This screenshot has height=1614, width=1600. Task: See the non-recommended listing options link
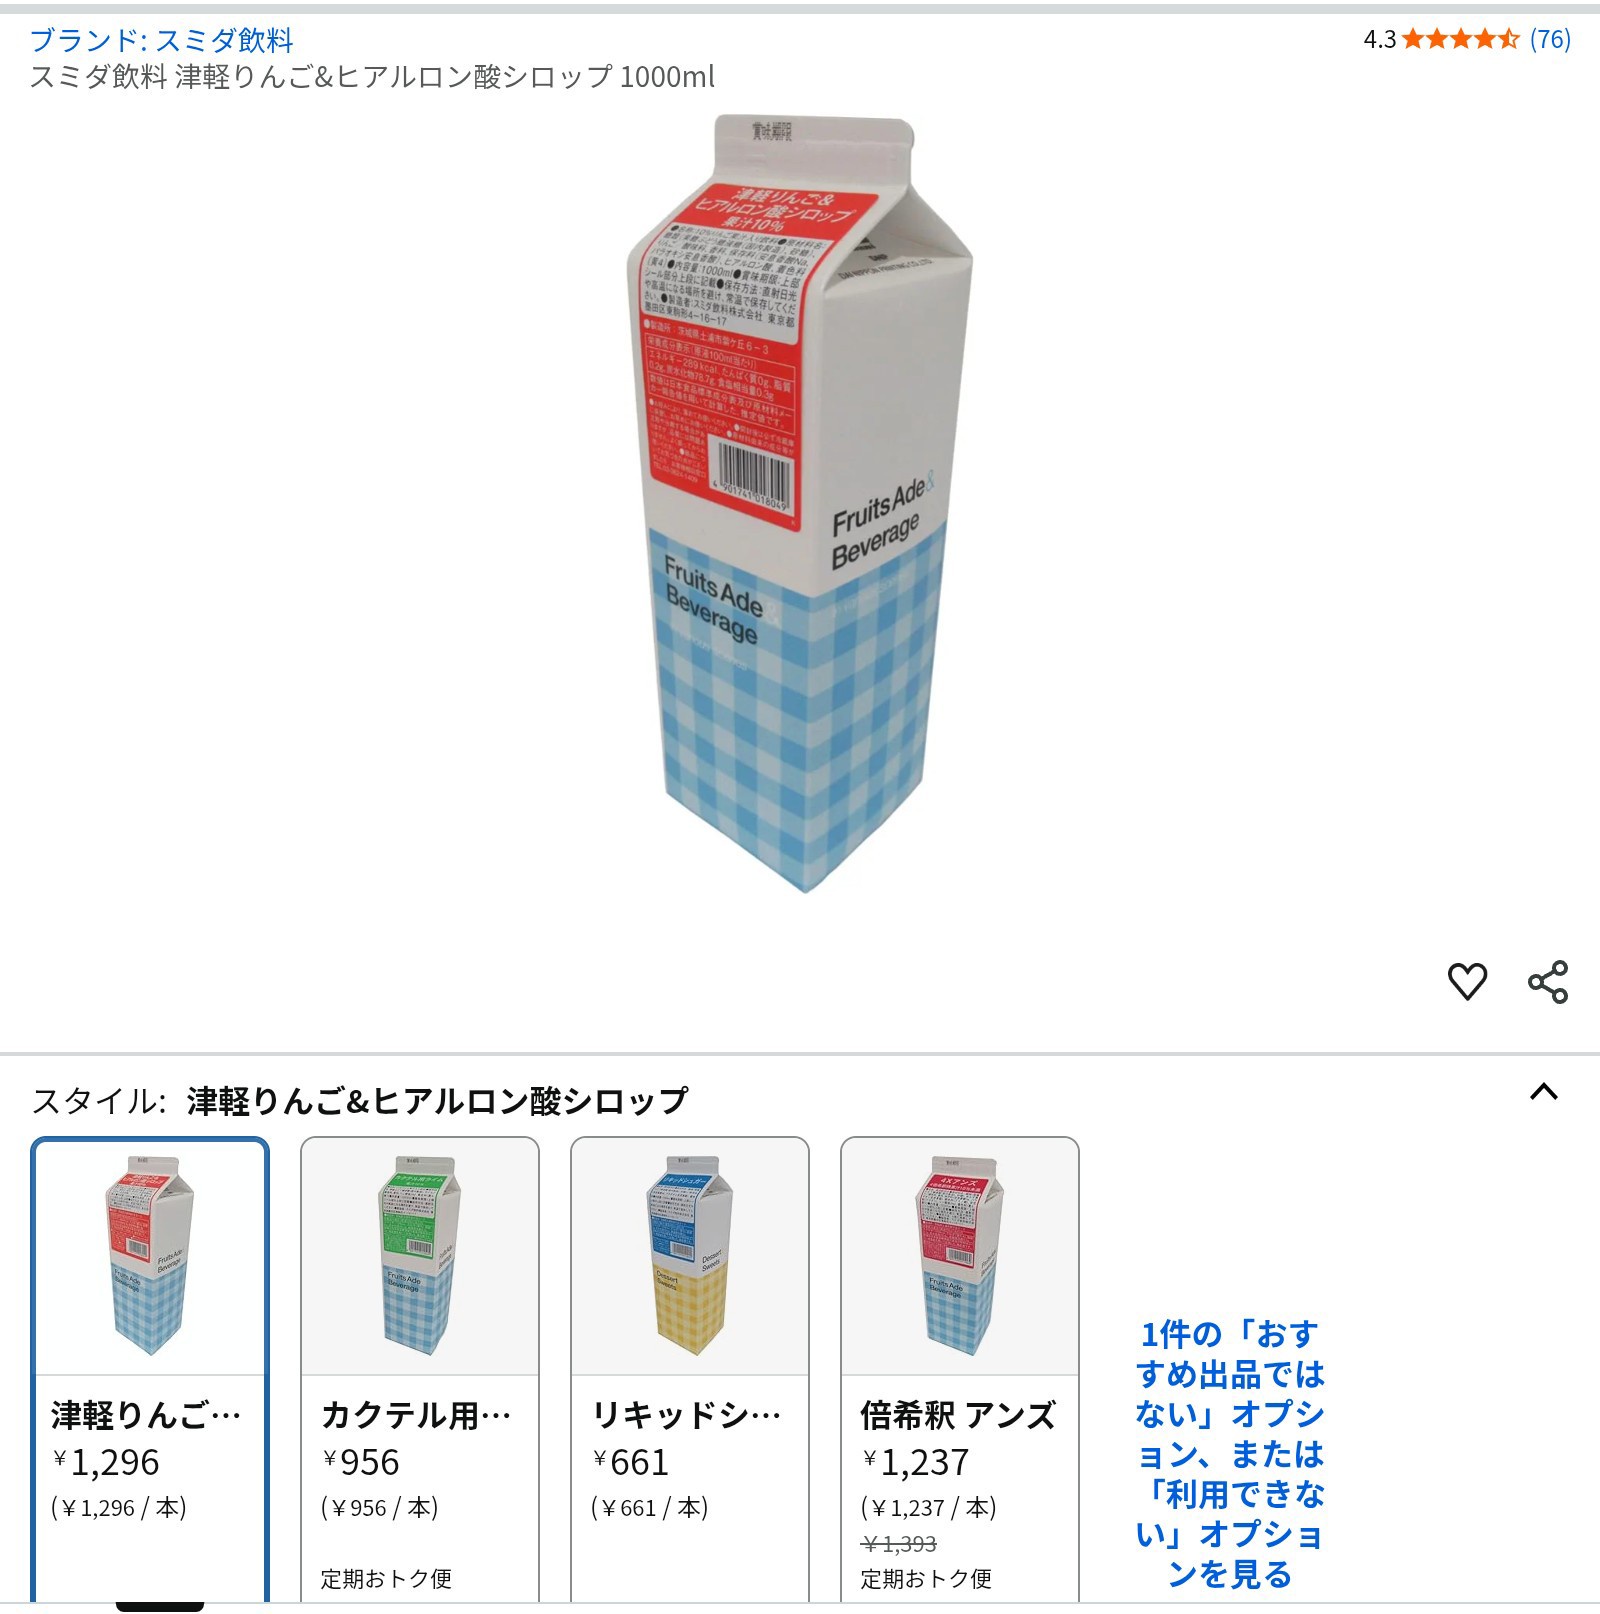coord(1230,1454)
